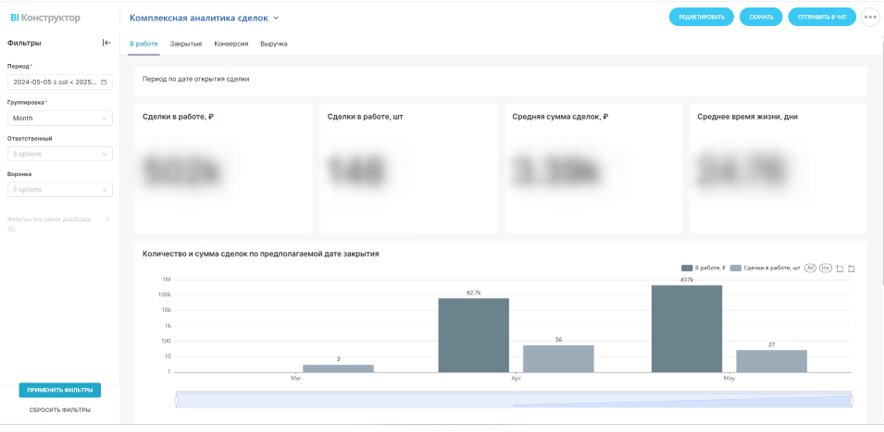Open the Ответственный 8 options dropdown
Screen dimensions: 884x432
point(60,154)
